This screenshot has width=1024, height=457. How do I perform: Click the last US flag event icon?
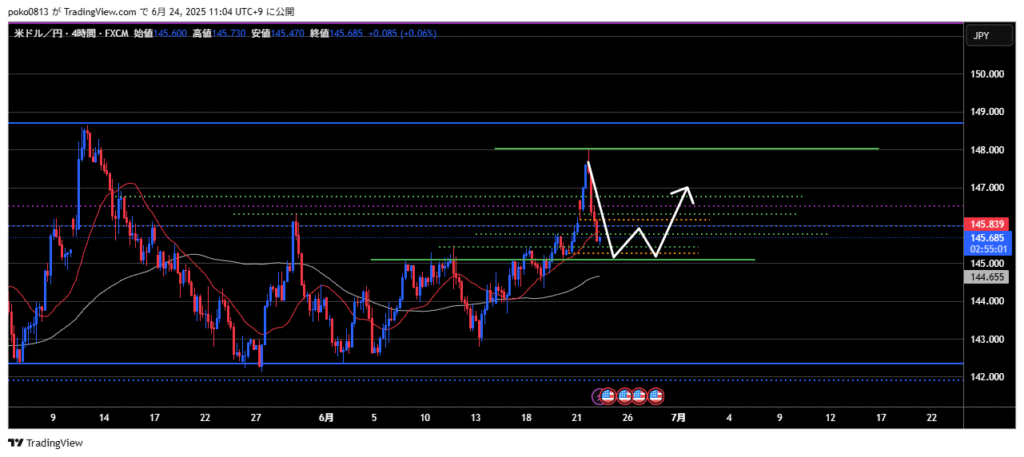pos(657,397)
